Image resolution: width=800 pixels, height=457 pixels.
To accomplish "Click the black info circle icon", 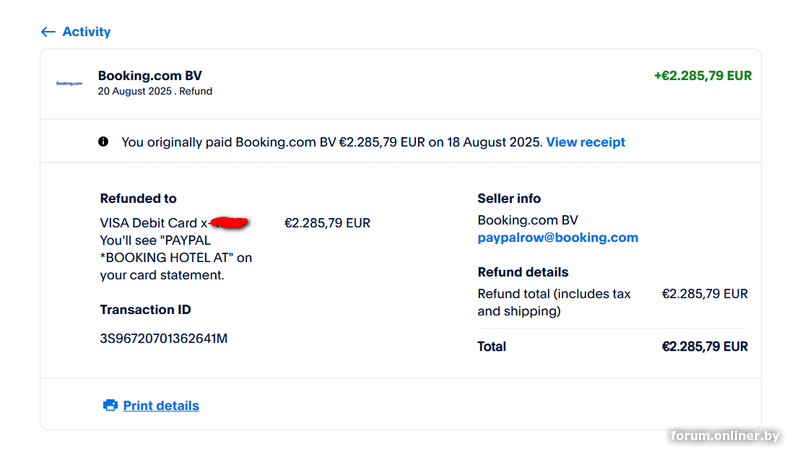I will coord(104,142).
